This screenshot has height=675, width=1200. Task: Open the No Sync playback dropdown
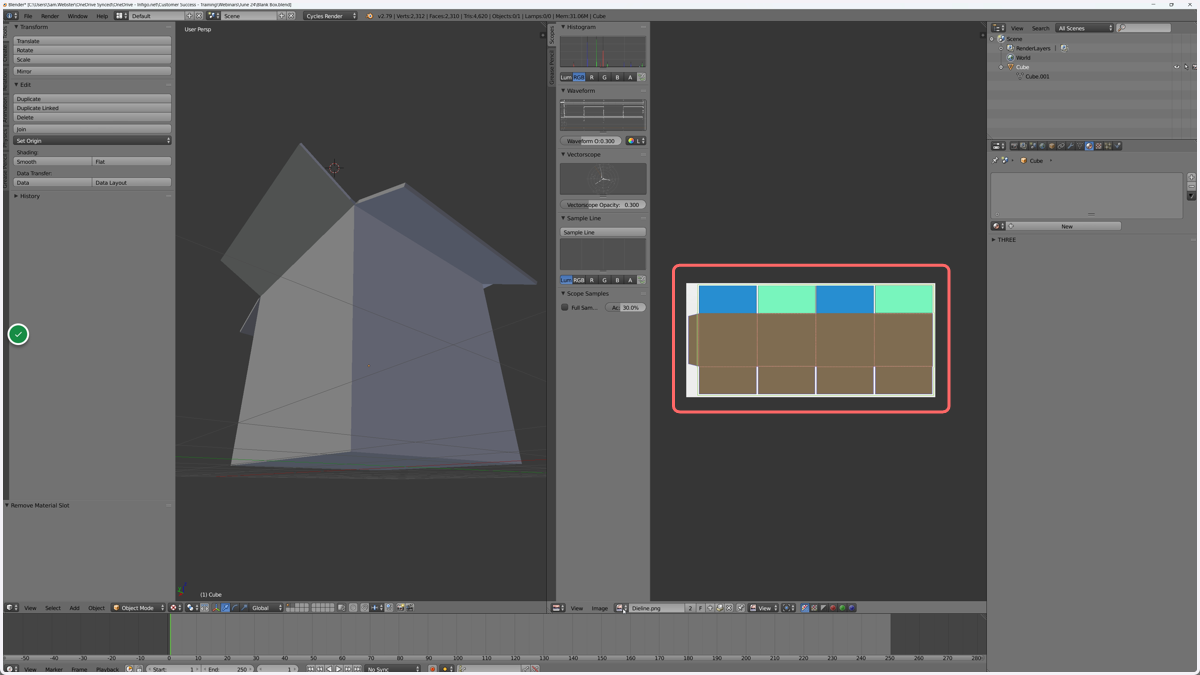pos(392,668)
